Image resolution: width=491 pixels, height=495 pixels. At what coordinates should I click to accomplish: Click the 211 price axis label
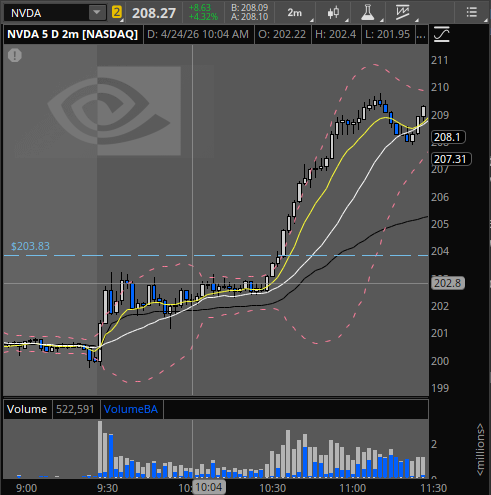click(440, 61)
